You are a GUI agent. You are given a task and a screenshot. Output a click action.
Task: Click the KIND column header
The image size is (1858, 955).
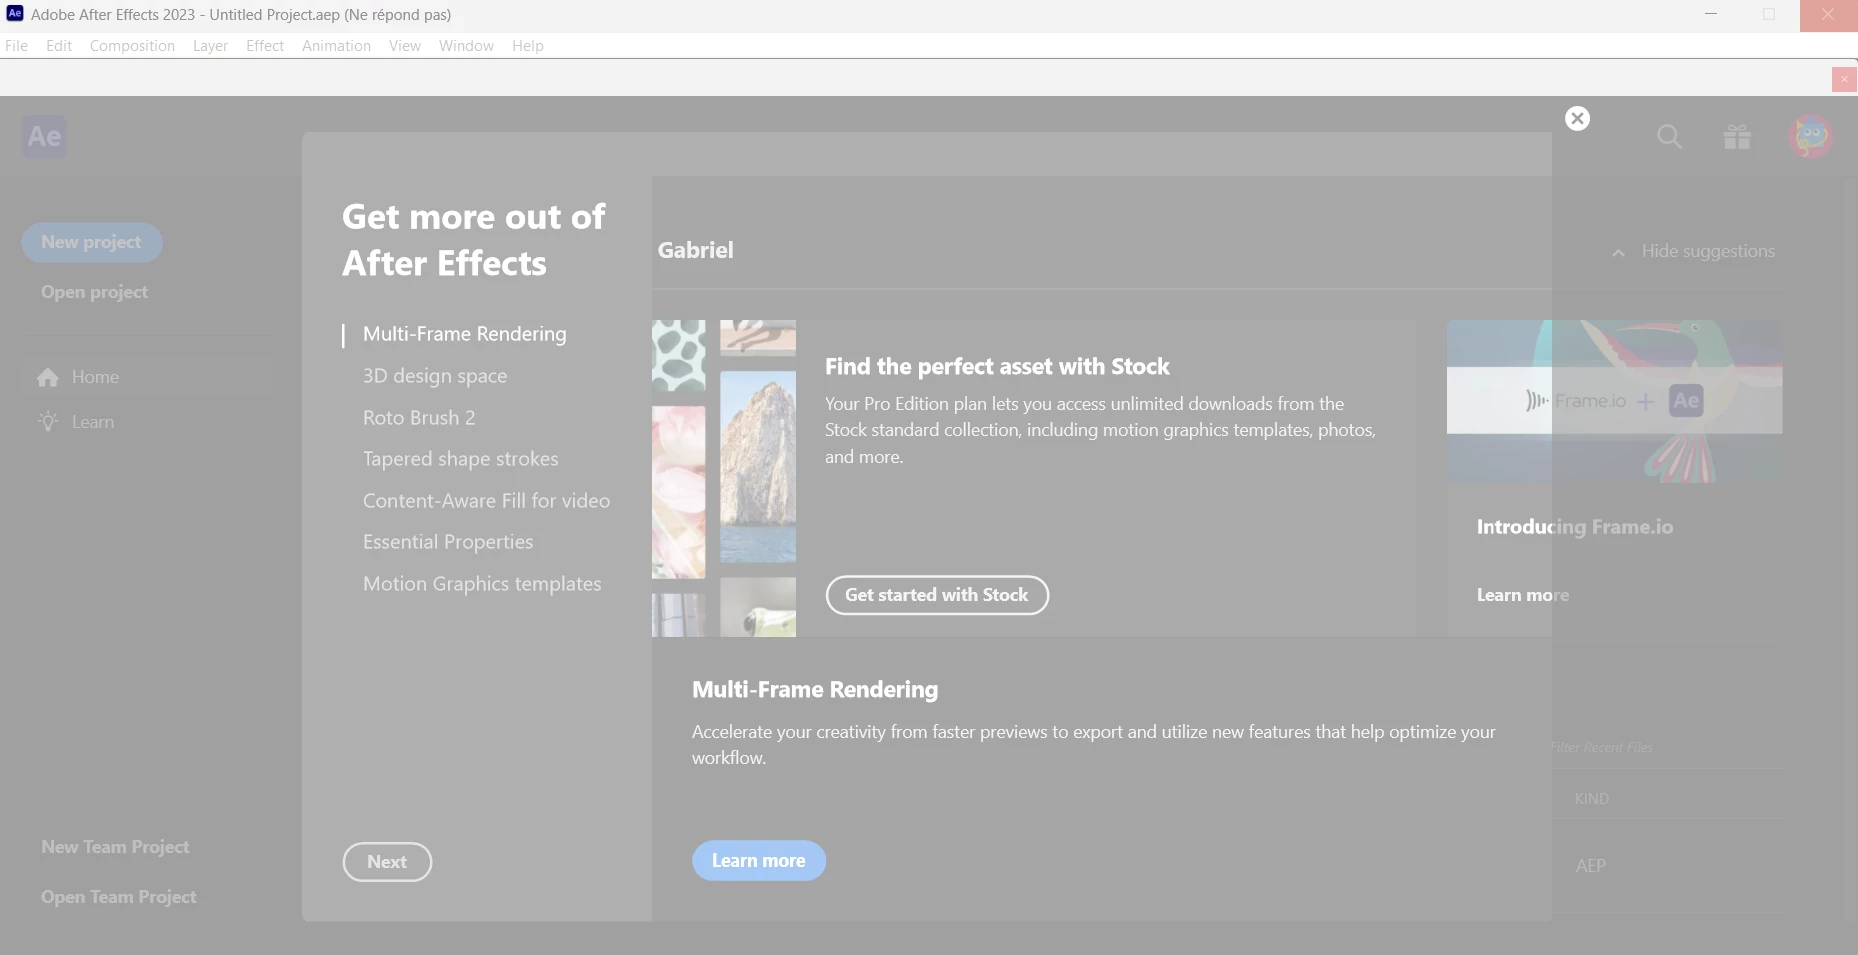pos(1591,799)
